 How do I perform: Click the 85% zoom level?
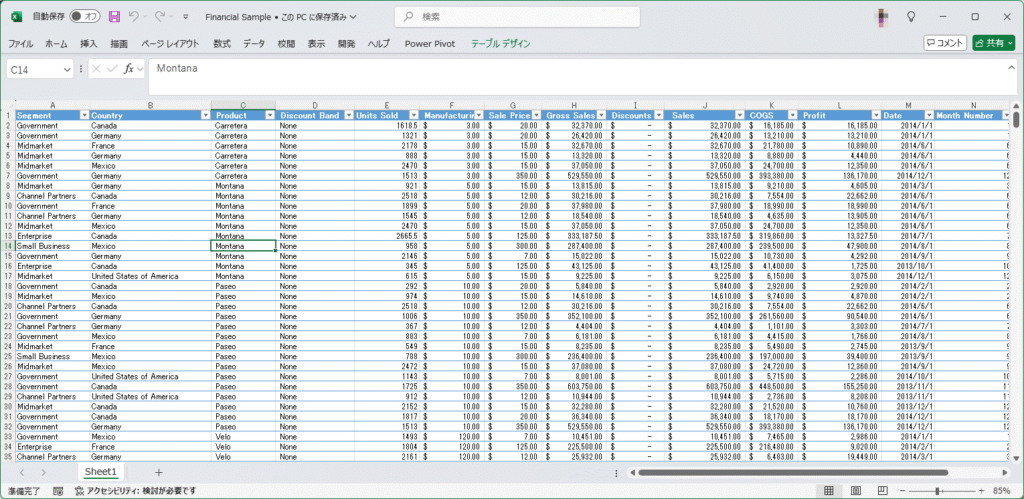click(x=1002, y=491)
